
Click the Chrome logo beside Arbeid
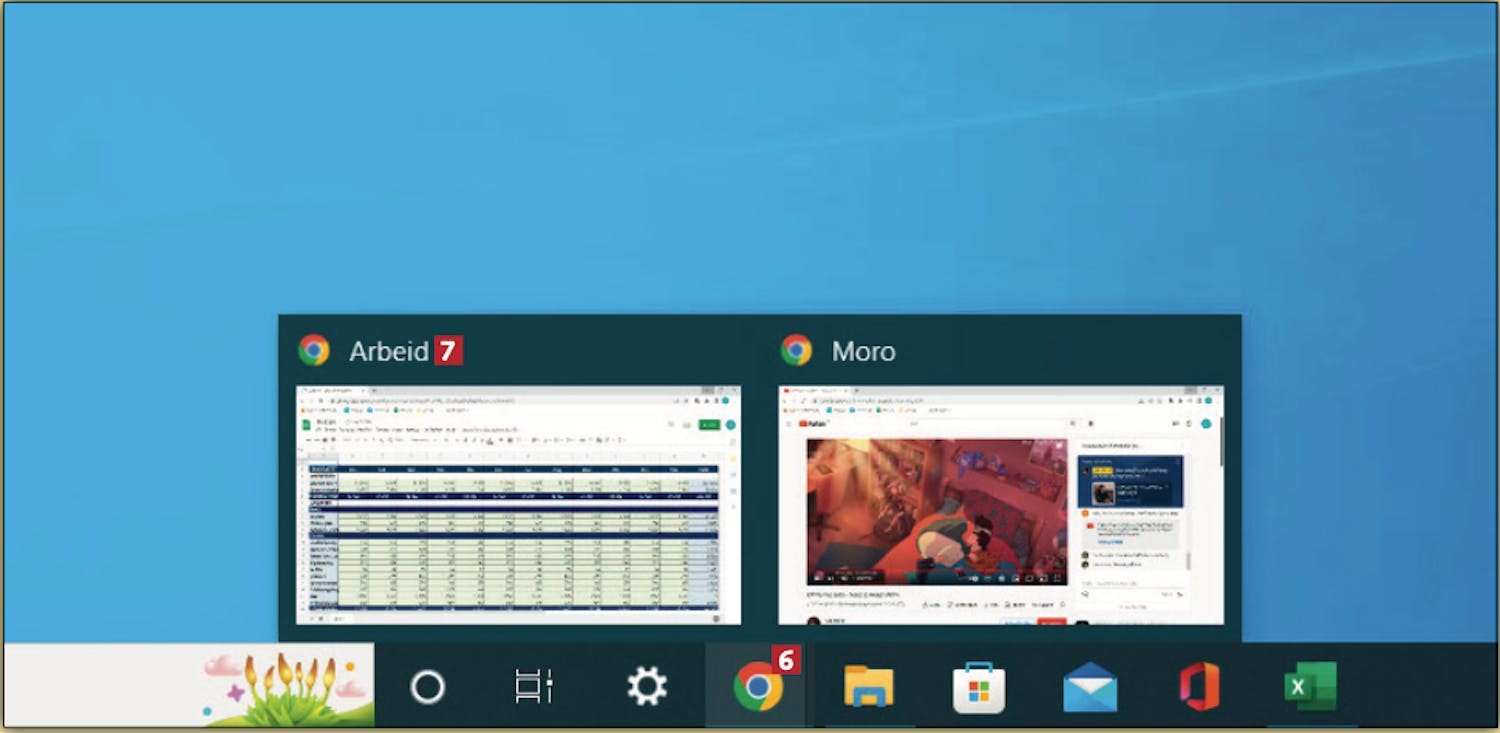[314, 351]
